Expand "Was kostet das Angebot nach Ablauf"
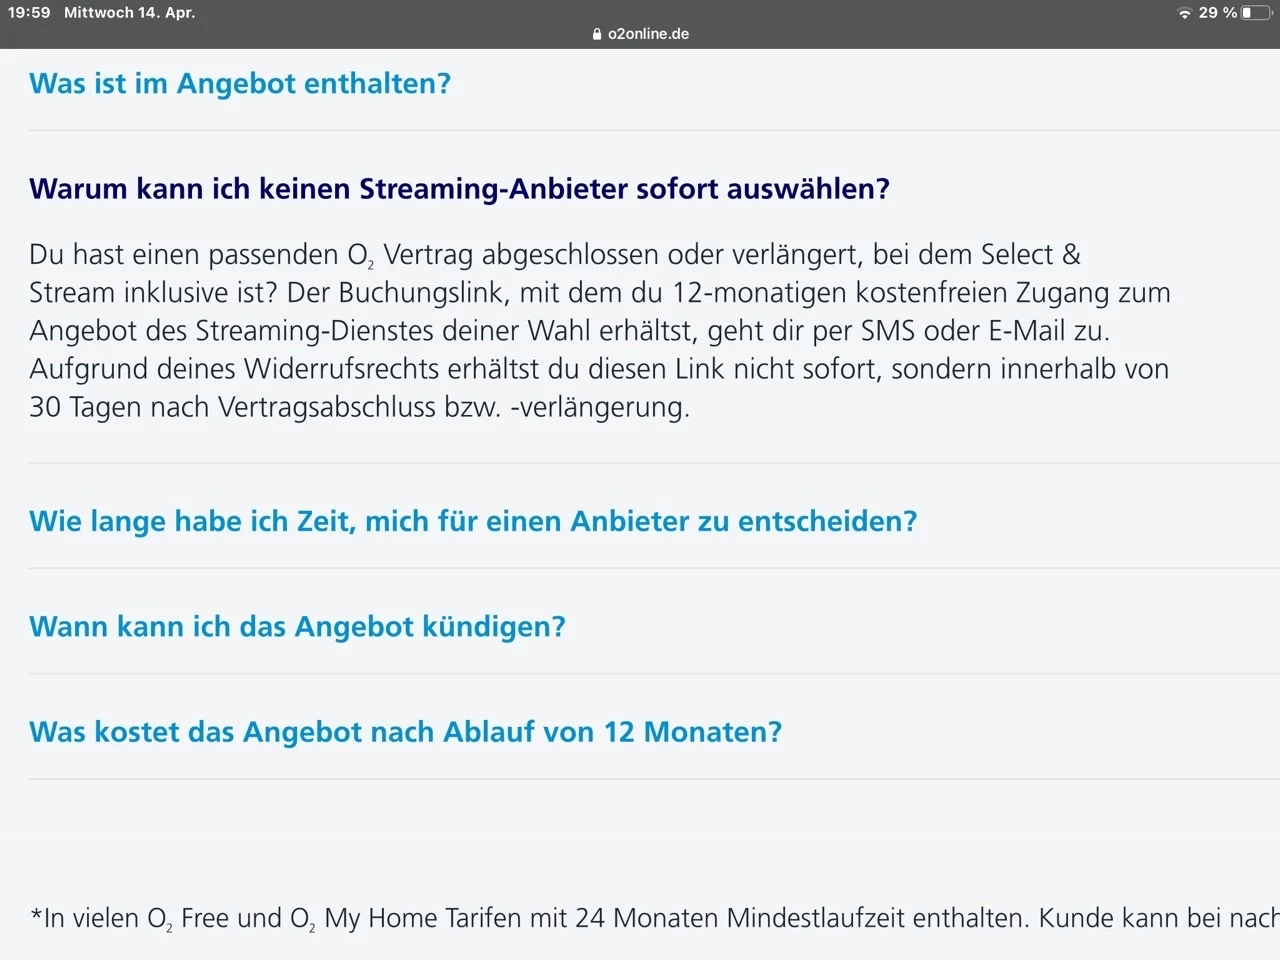Screen dimensions: 1280x960 405,731
